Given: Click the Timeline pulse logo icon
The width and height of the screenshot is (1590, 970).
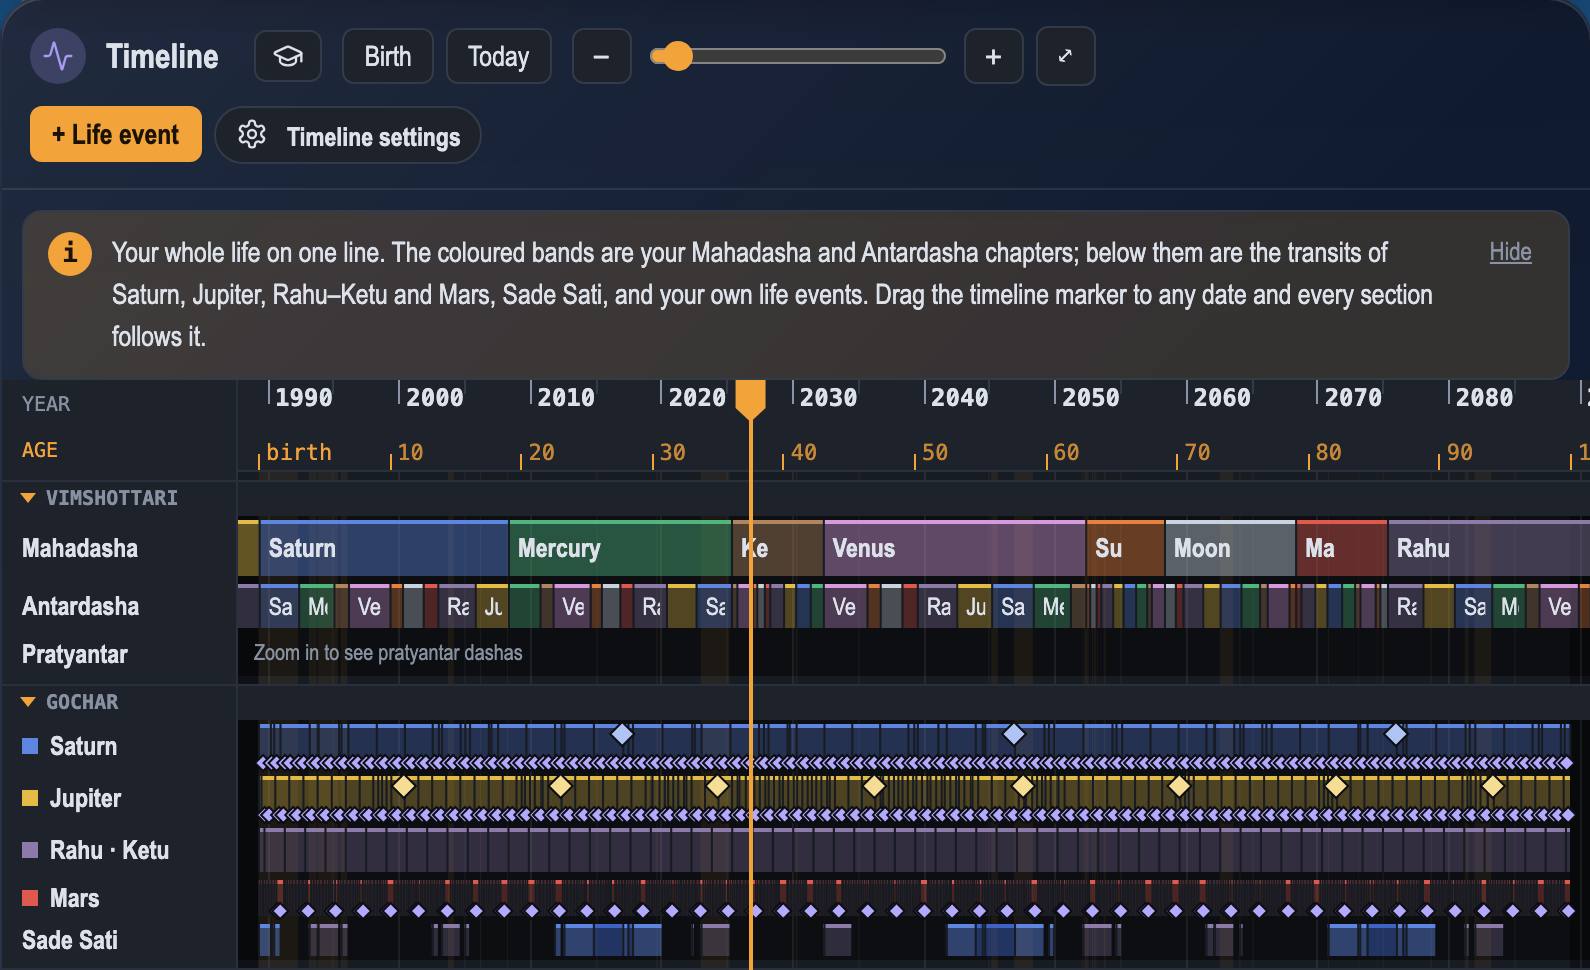Looking at the screenshot, I should (58, 56).
